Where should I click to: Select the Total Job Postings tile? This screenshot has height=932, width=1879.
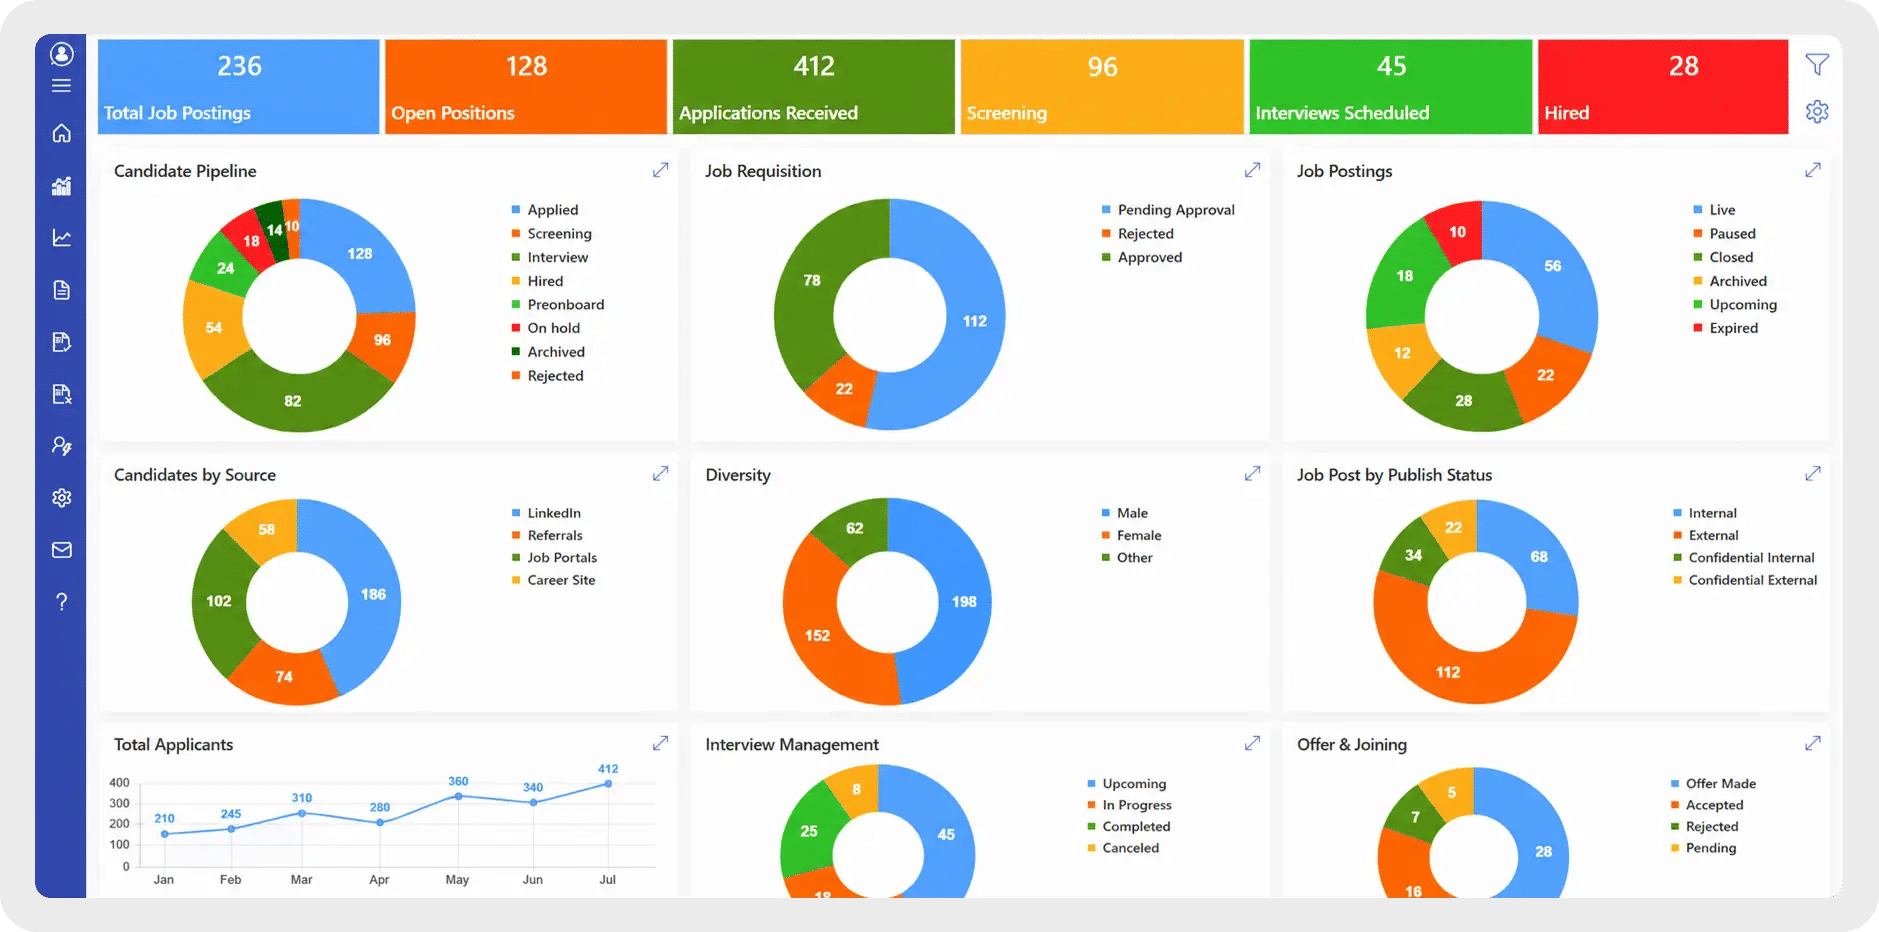pos(239,87)
